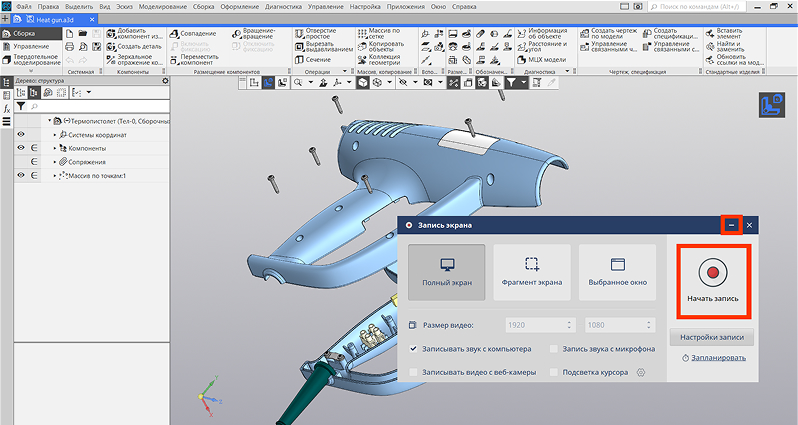The height and width of the screenshot is (425, 798).
Task: Click Создать чертеж по модели command
Action: (x=608, y=34)
